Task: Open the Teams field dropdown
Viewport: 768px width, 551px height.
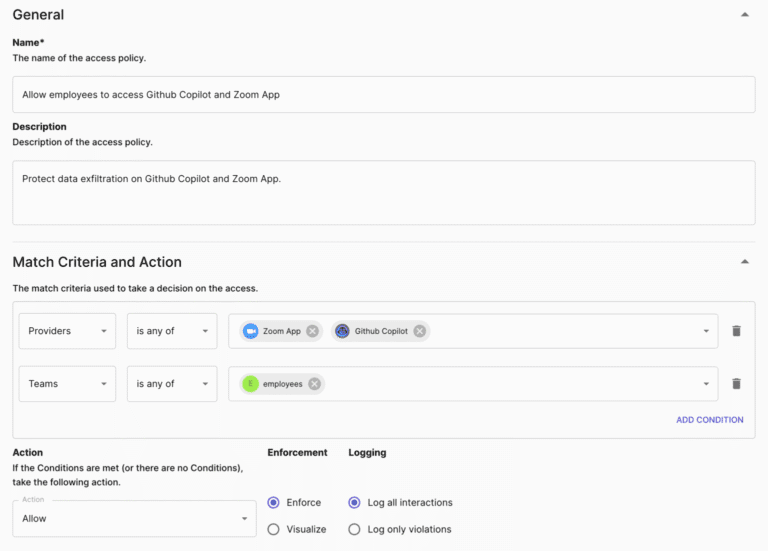Action: pos(67,384)
